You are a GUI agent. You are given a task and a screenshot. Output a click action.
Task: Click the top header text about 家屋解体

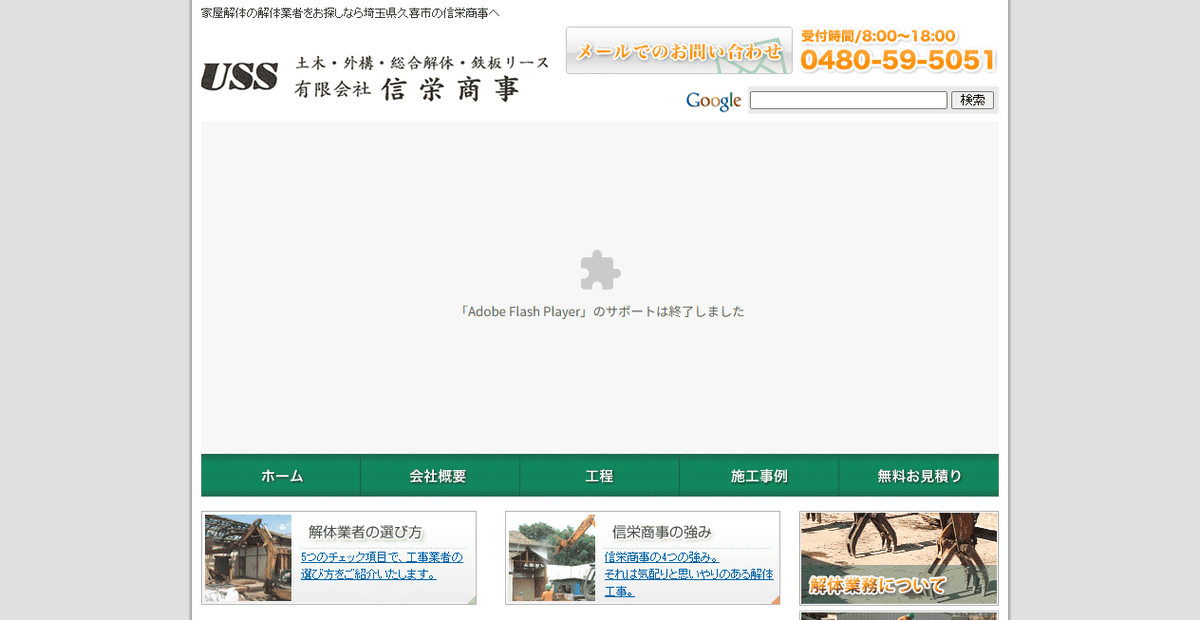pyautogui.click(x=350, y=12)
